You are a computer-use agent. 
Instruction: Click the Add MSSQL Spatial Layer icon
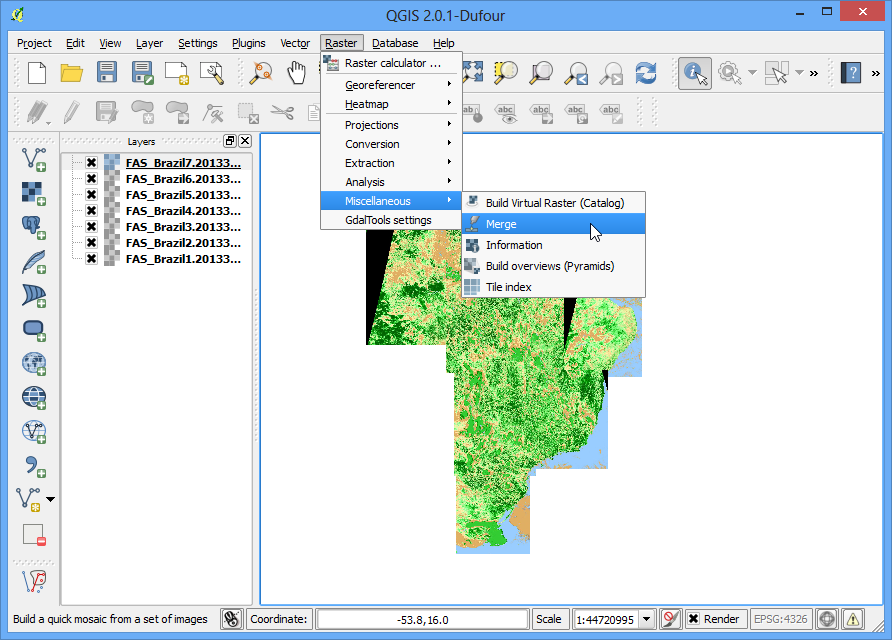pos(34,296)
